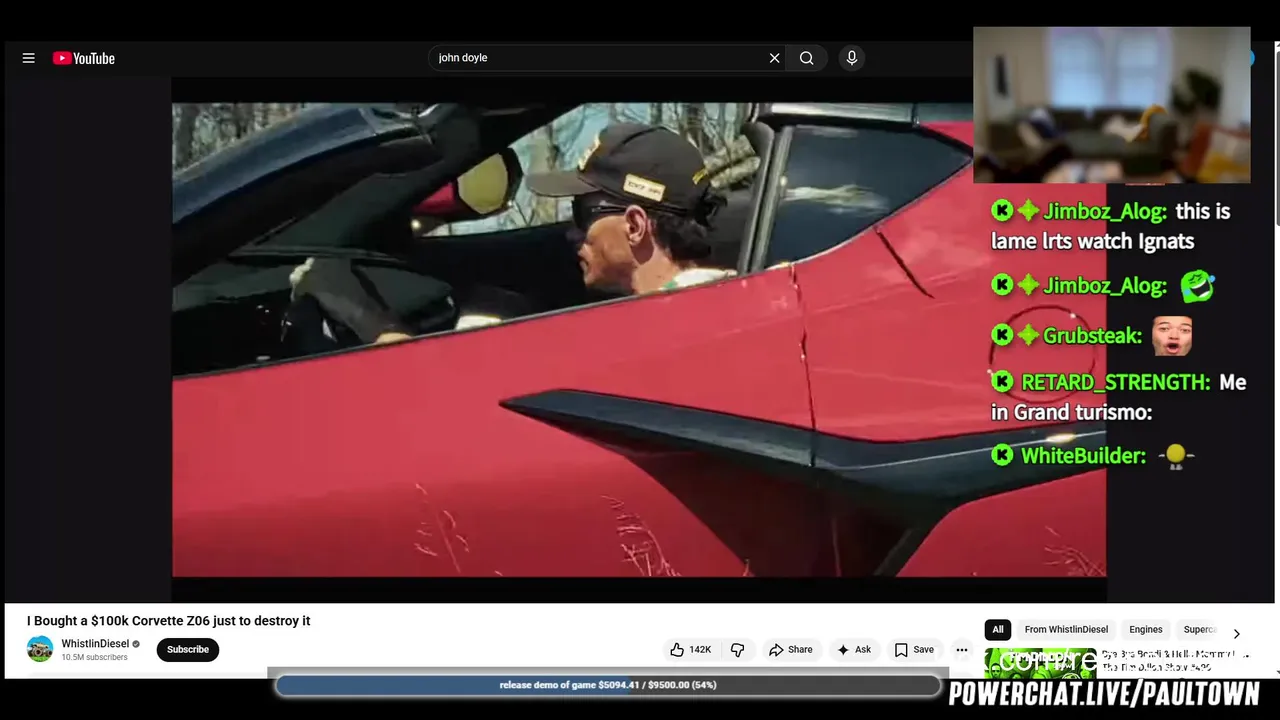Image resolution: width=1280 pixels, height=720 pixels.
Task: Click Grubsteak's username in chat
Action: tap(1092, 336)
